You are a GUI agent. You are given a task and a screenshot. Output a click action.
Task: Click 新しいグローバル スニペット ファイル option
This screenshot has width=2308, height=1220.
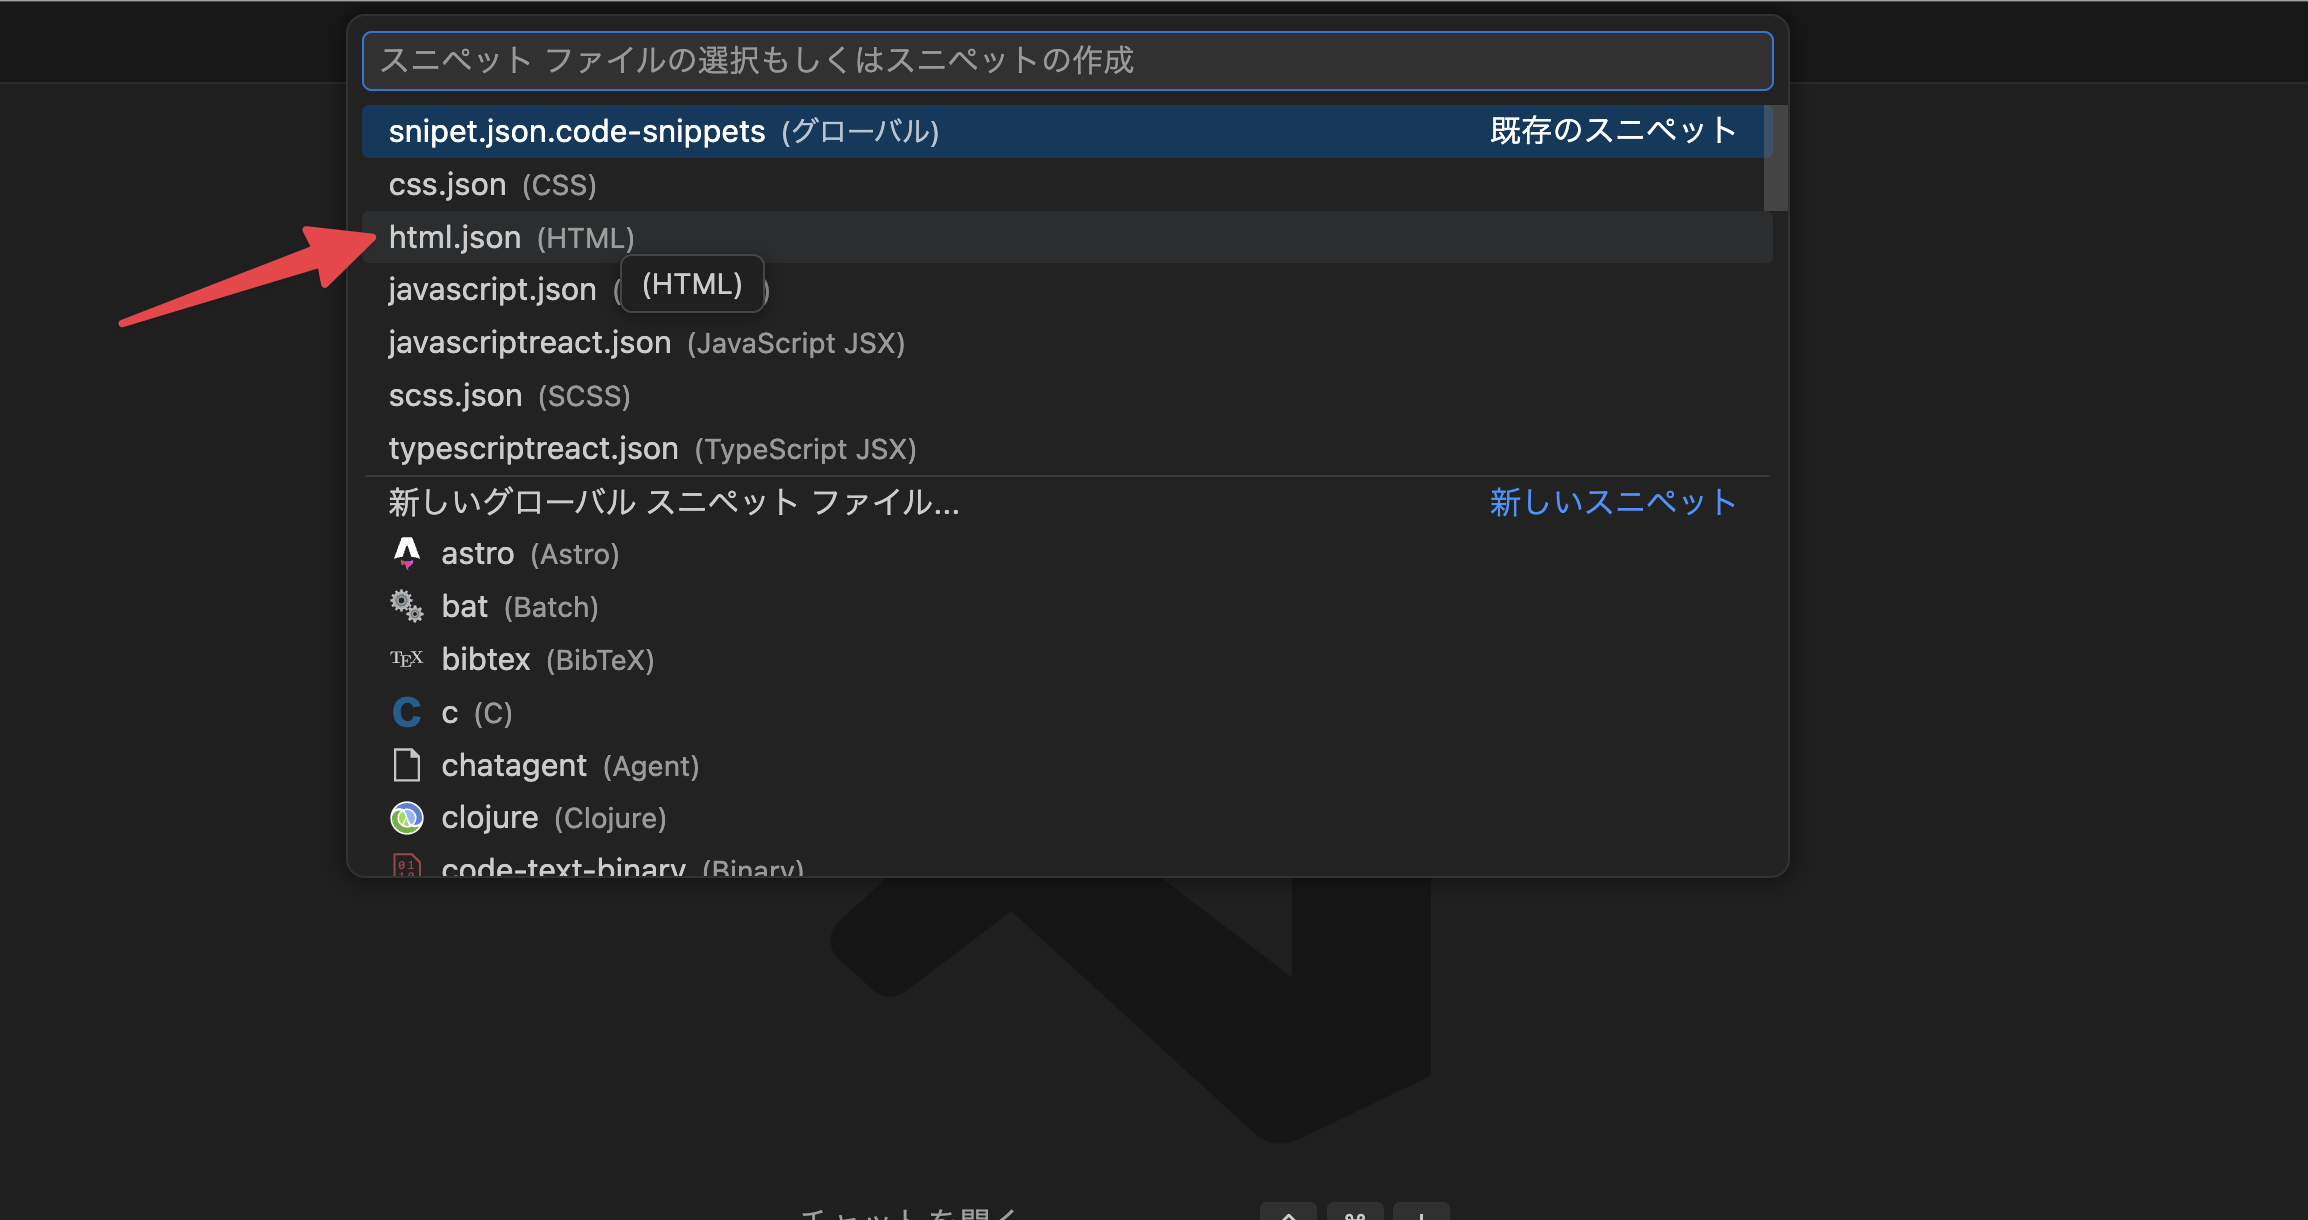pyautogui.click(x=673, y=502)
